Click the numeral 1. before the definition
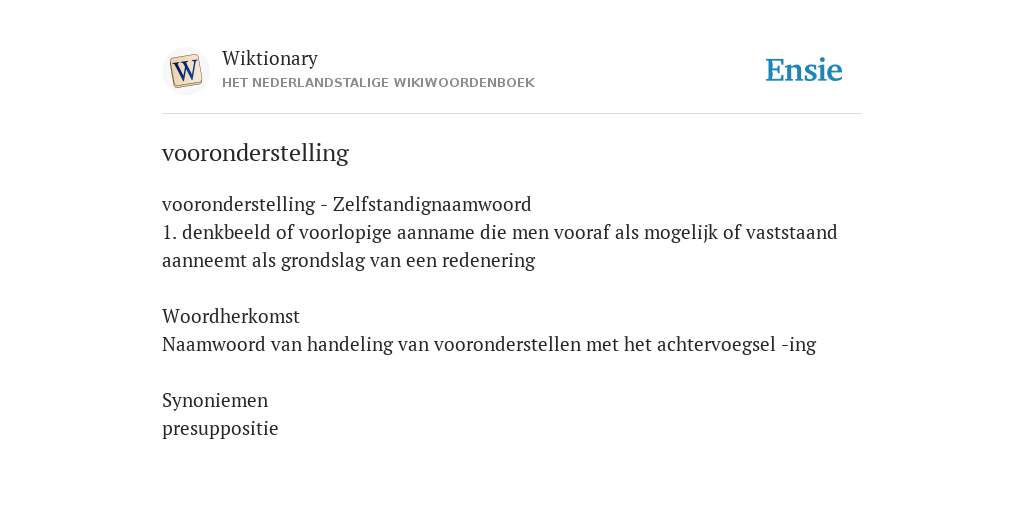 click(169, 232)
